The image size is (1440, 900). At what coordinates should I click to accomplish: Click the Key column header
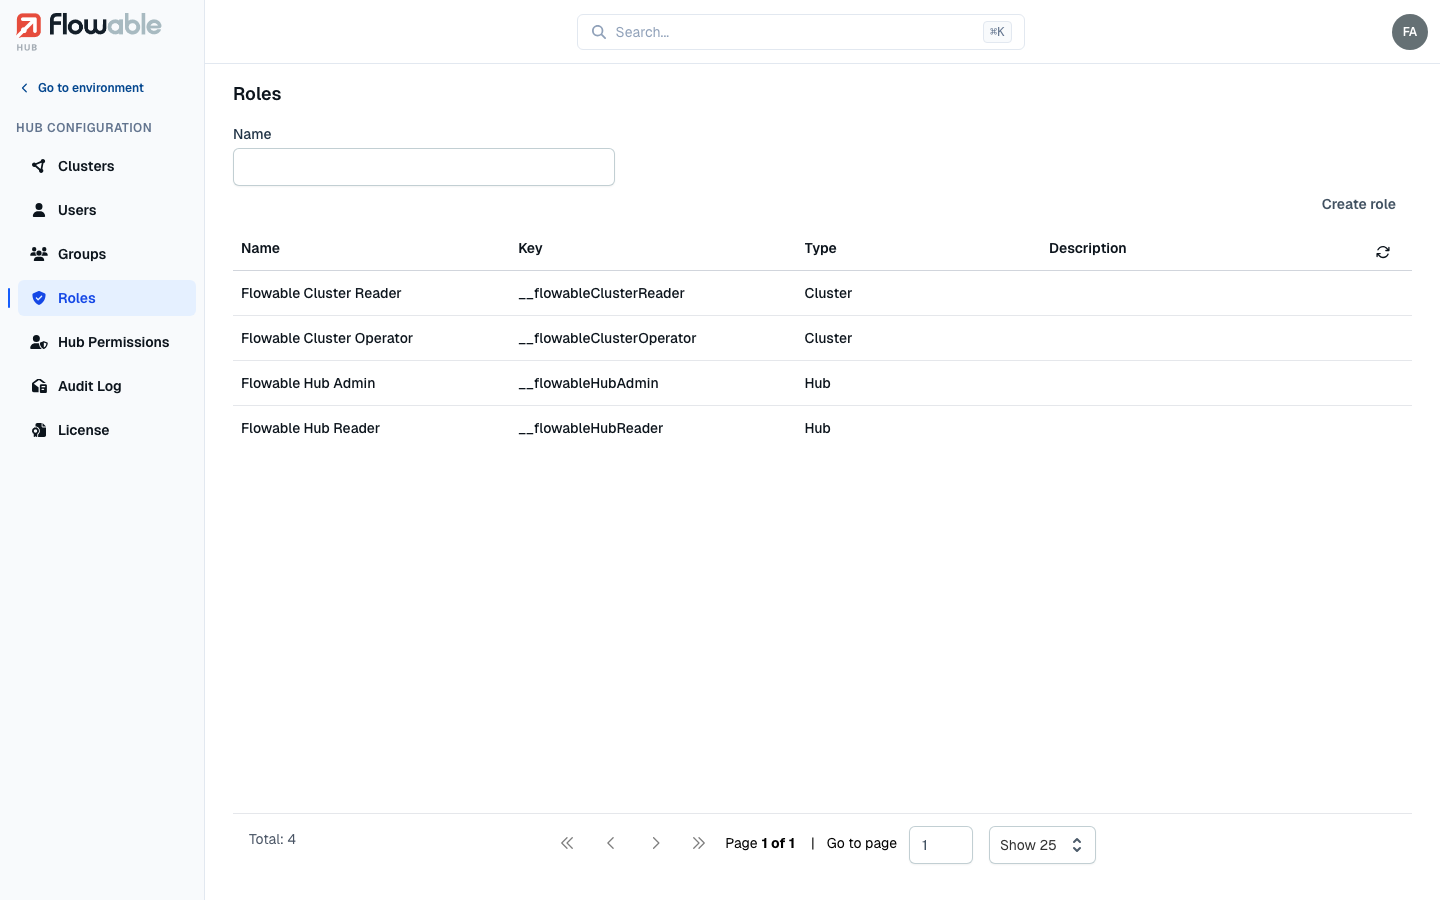tap(530, 248)
